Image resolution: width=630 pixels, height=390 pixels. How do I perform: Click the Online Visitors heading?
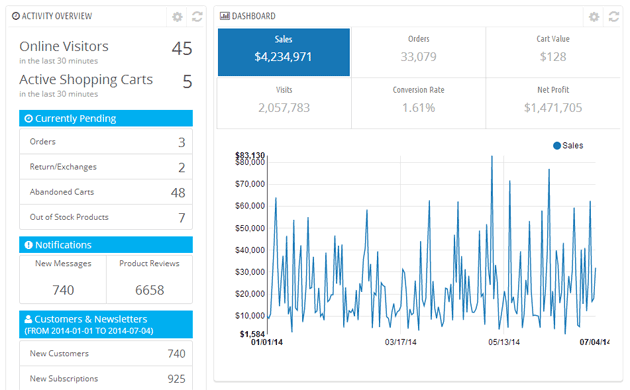tap(64, 46)
